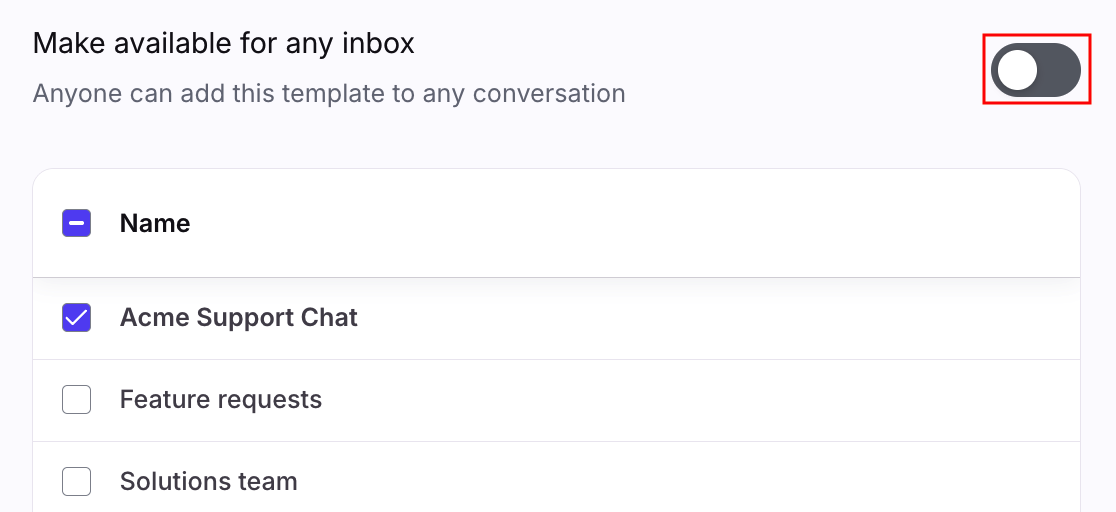Select the Solutions team inbox name

(x=208, y=482)
